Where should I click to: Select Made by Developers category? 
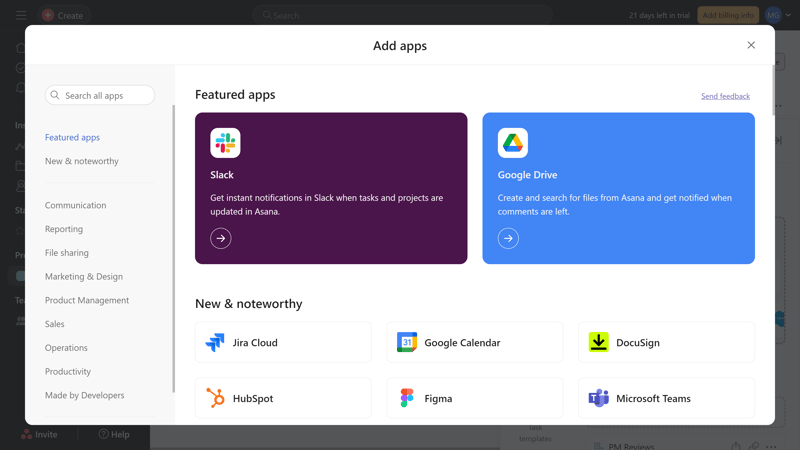coord(85,395)
